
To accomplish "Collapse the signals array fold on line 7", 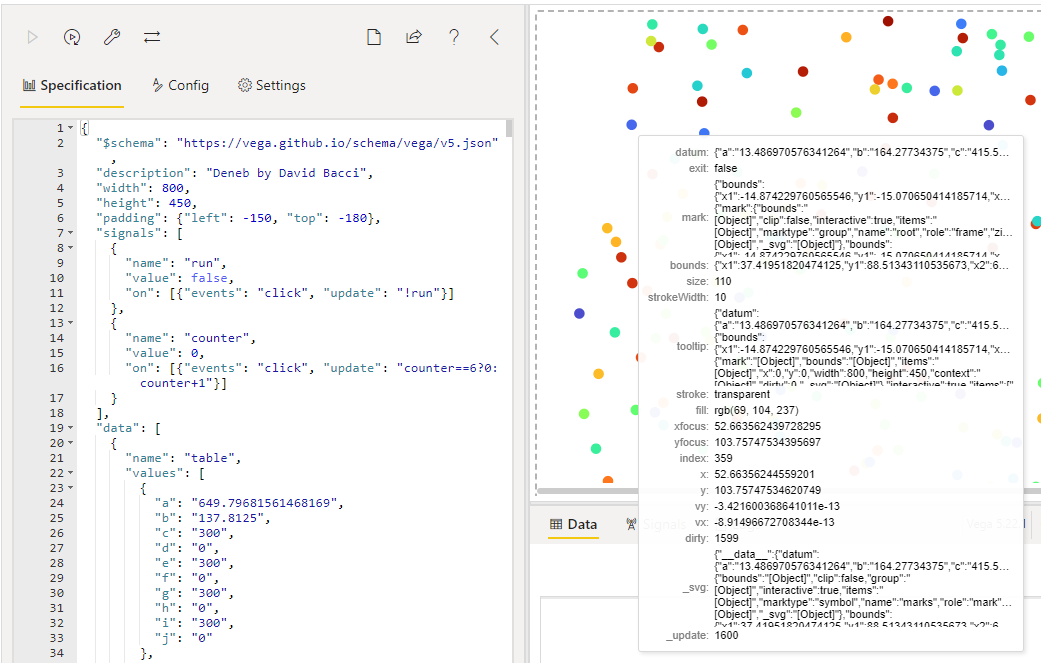I will pyautogui.click(x=70, y=233).
